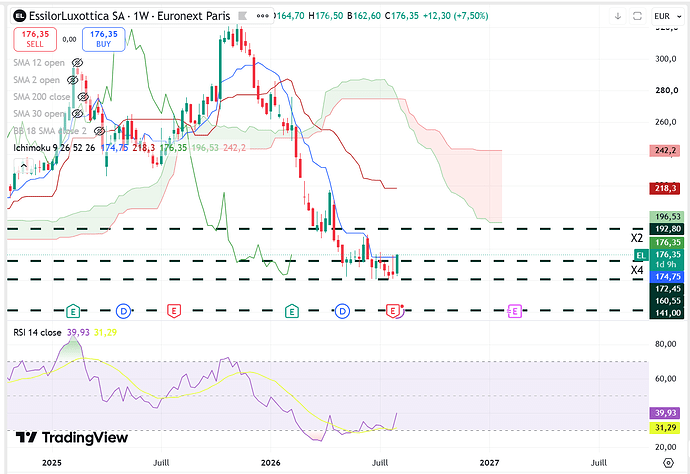Click the 218,3 red price label

click(x=665, y=188)
